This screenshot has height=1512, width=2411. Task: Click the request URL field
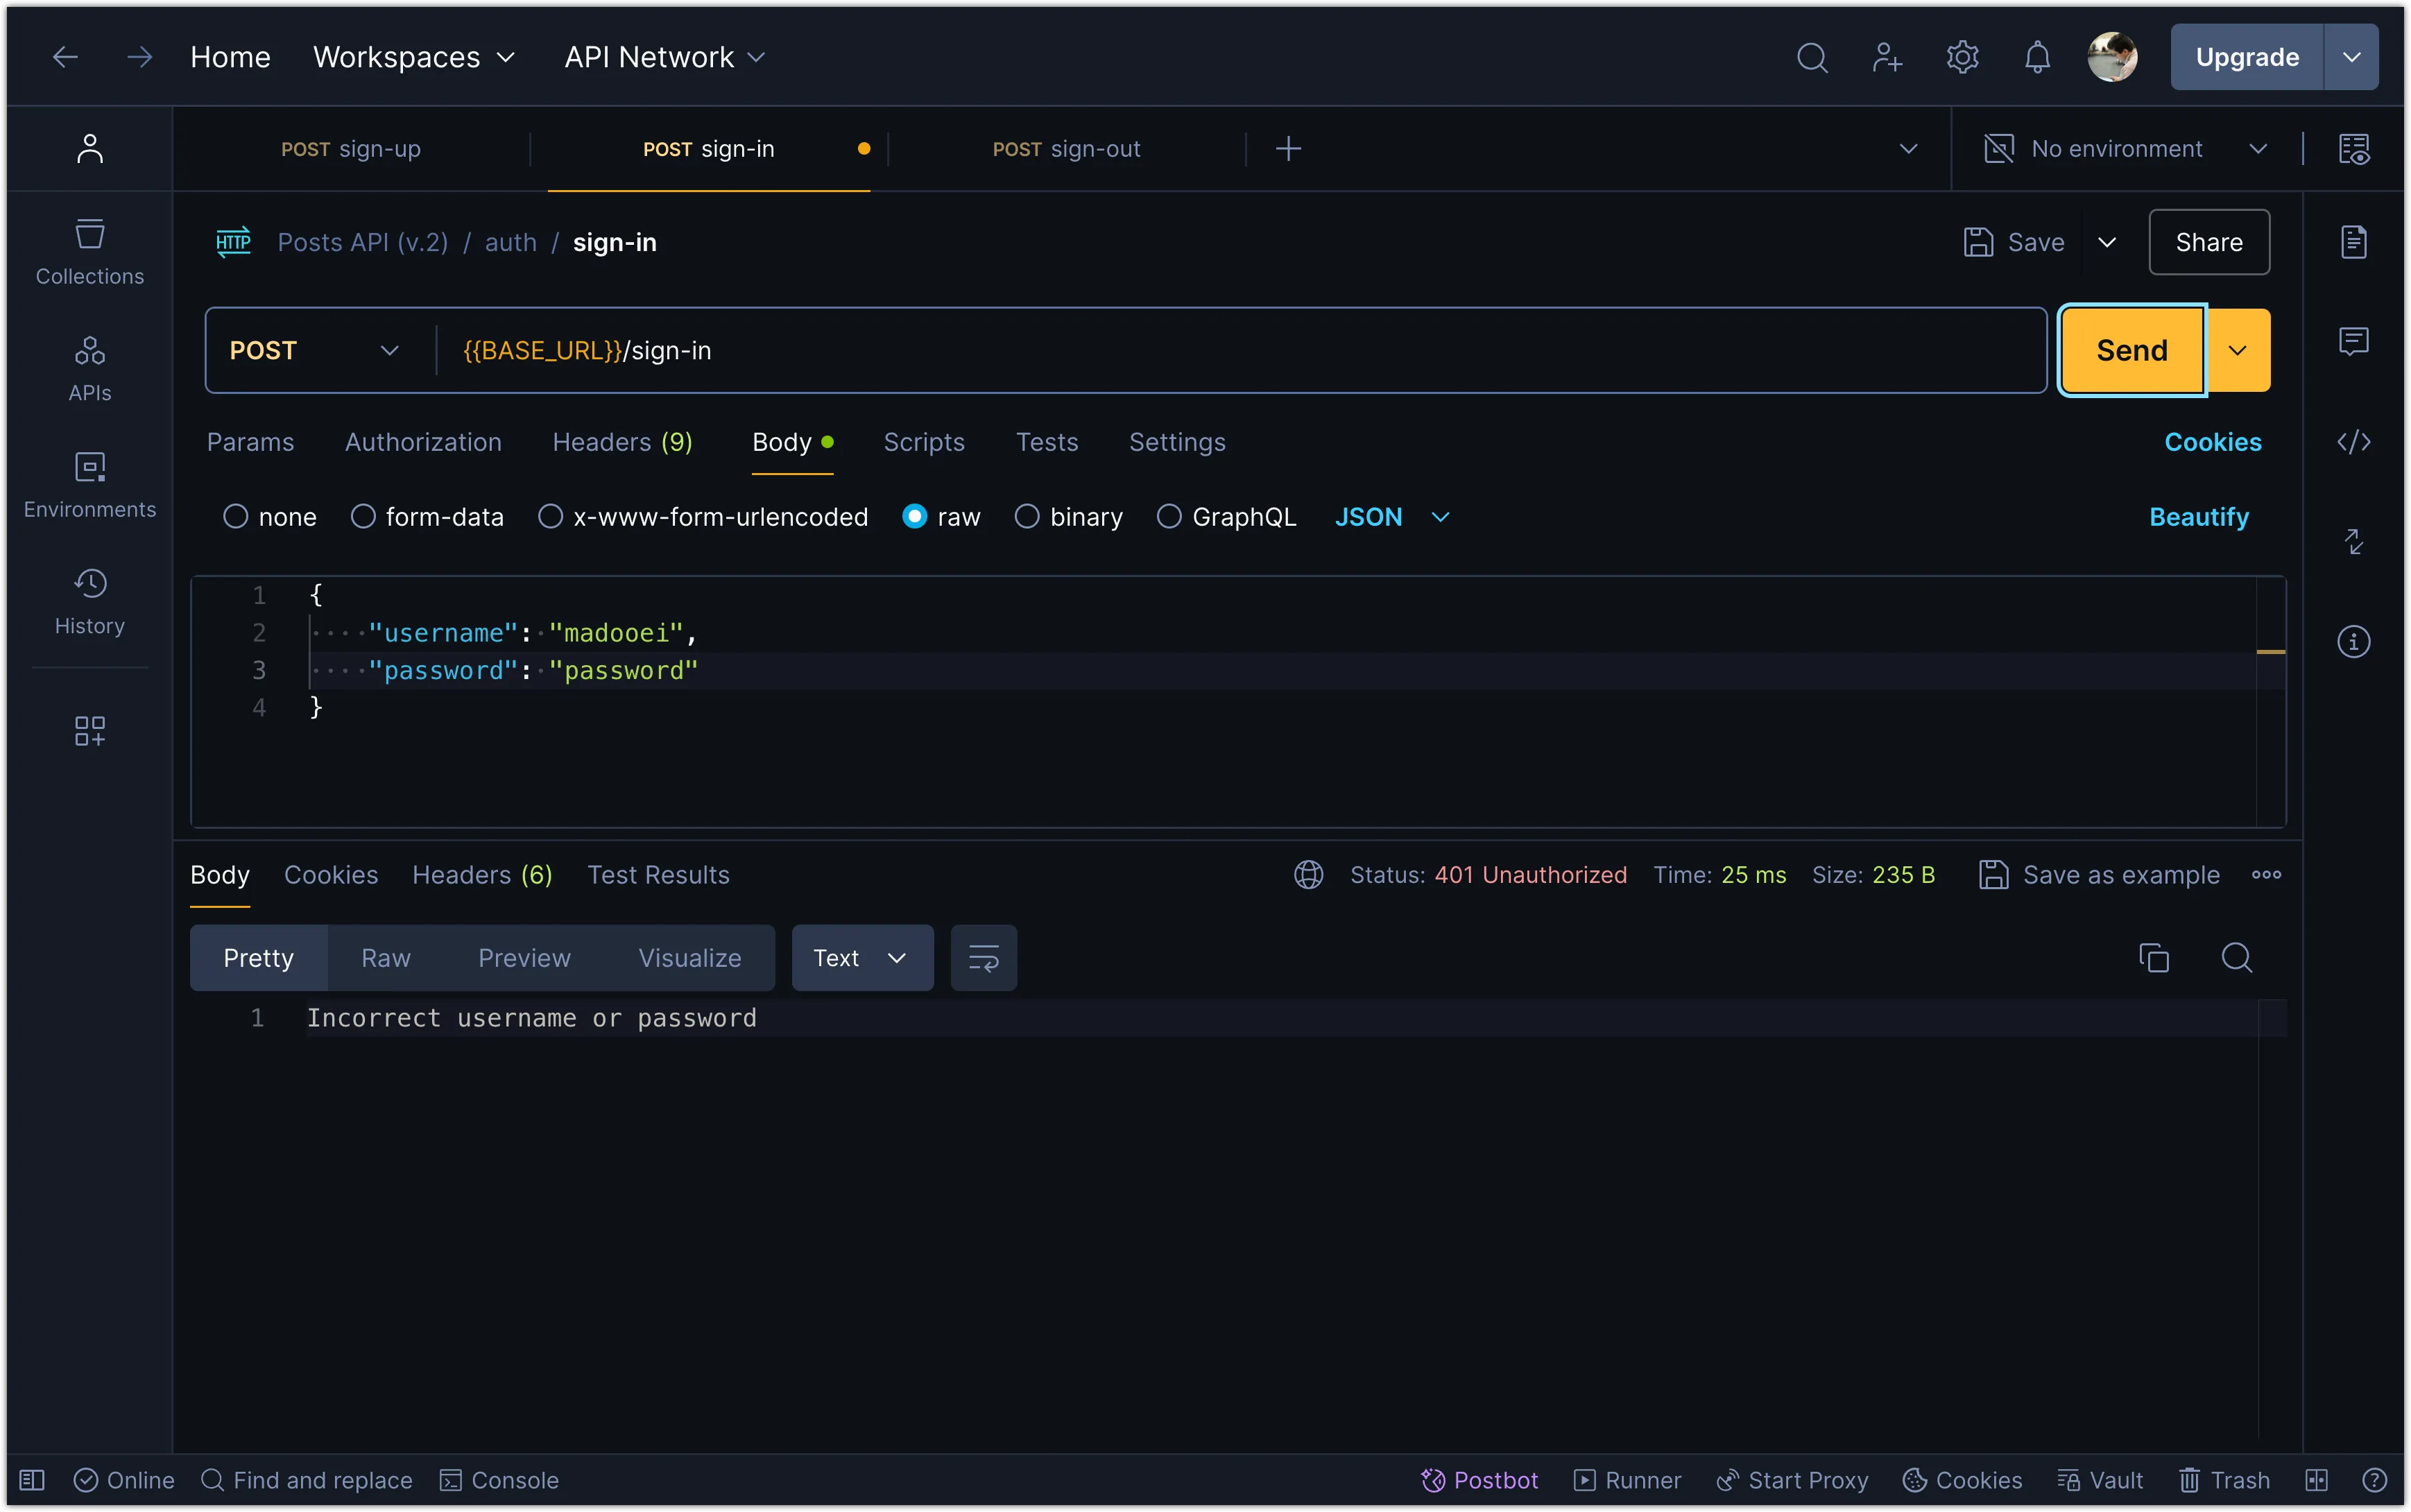(1240, 350)
